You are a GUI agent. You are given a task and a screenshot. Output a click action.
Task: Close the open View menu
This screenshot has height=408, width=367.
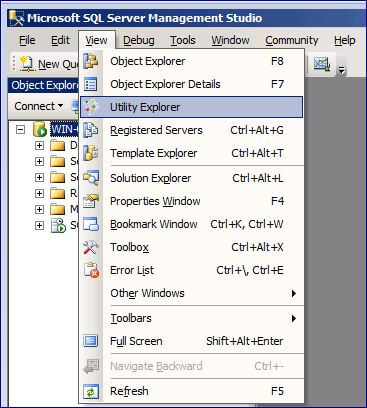(96, 40)
